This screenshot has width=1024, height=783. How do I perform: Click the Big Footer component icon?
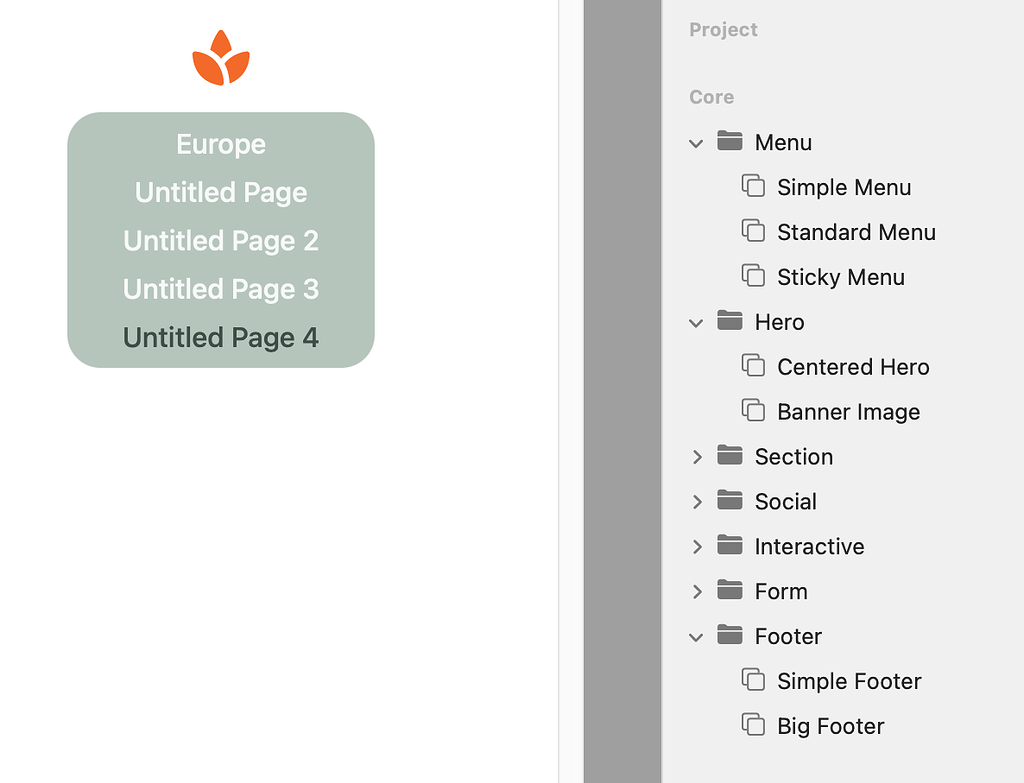click(x=755, y=726)
